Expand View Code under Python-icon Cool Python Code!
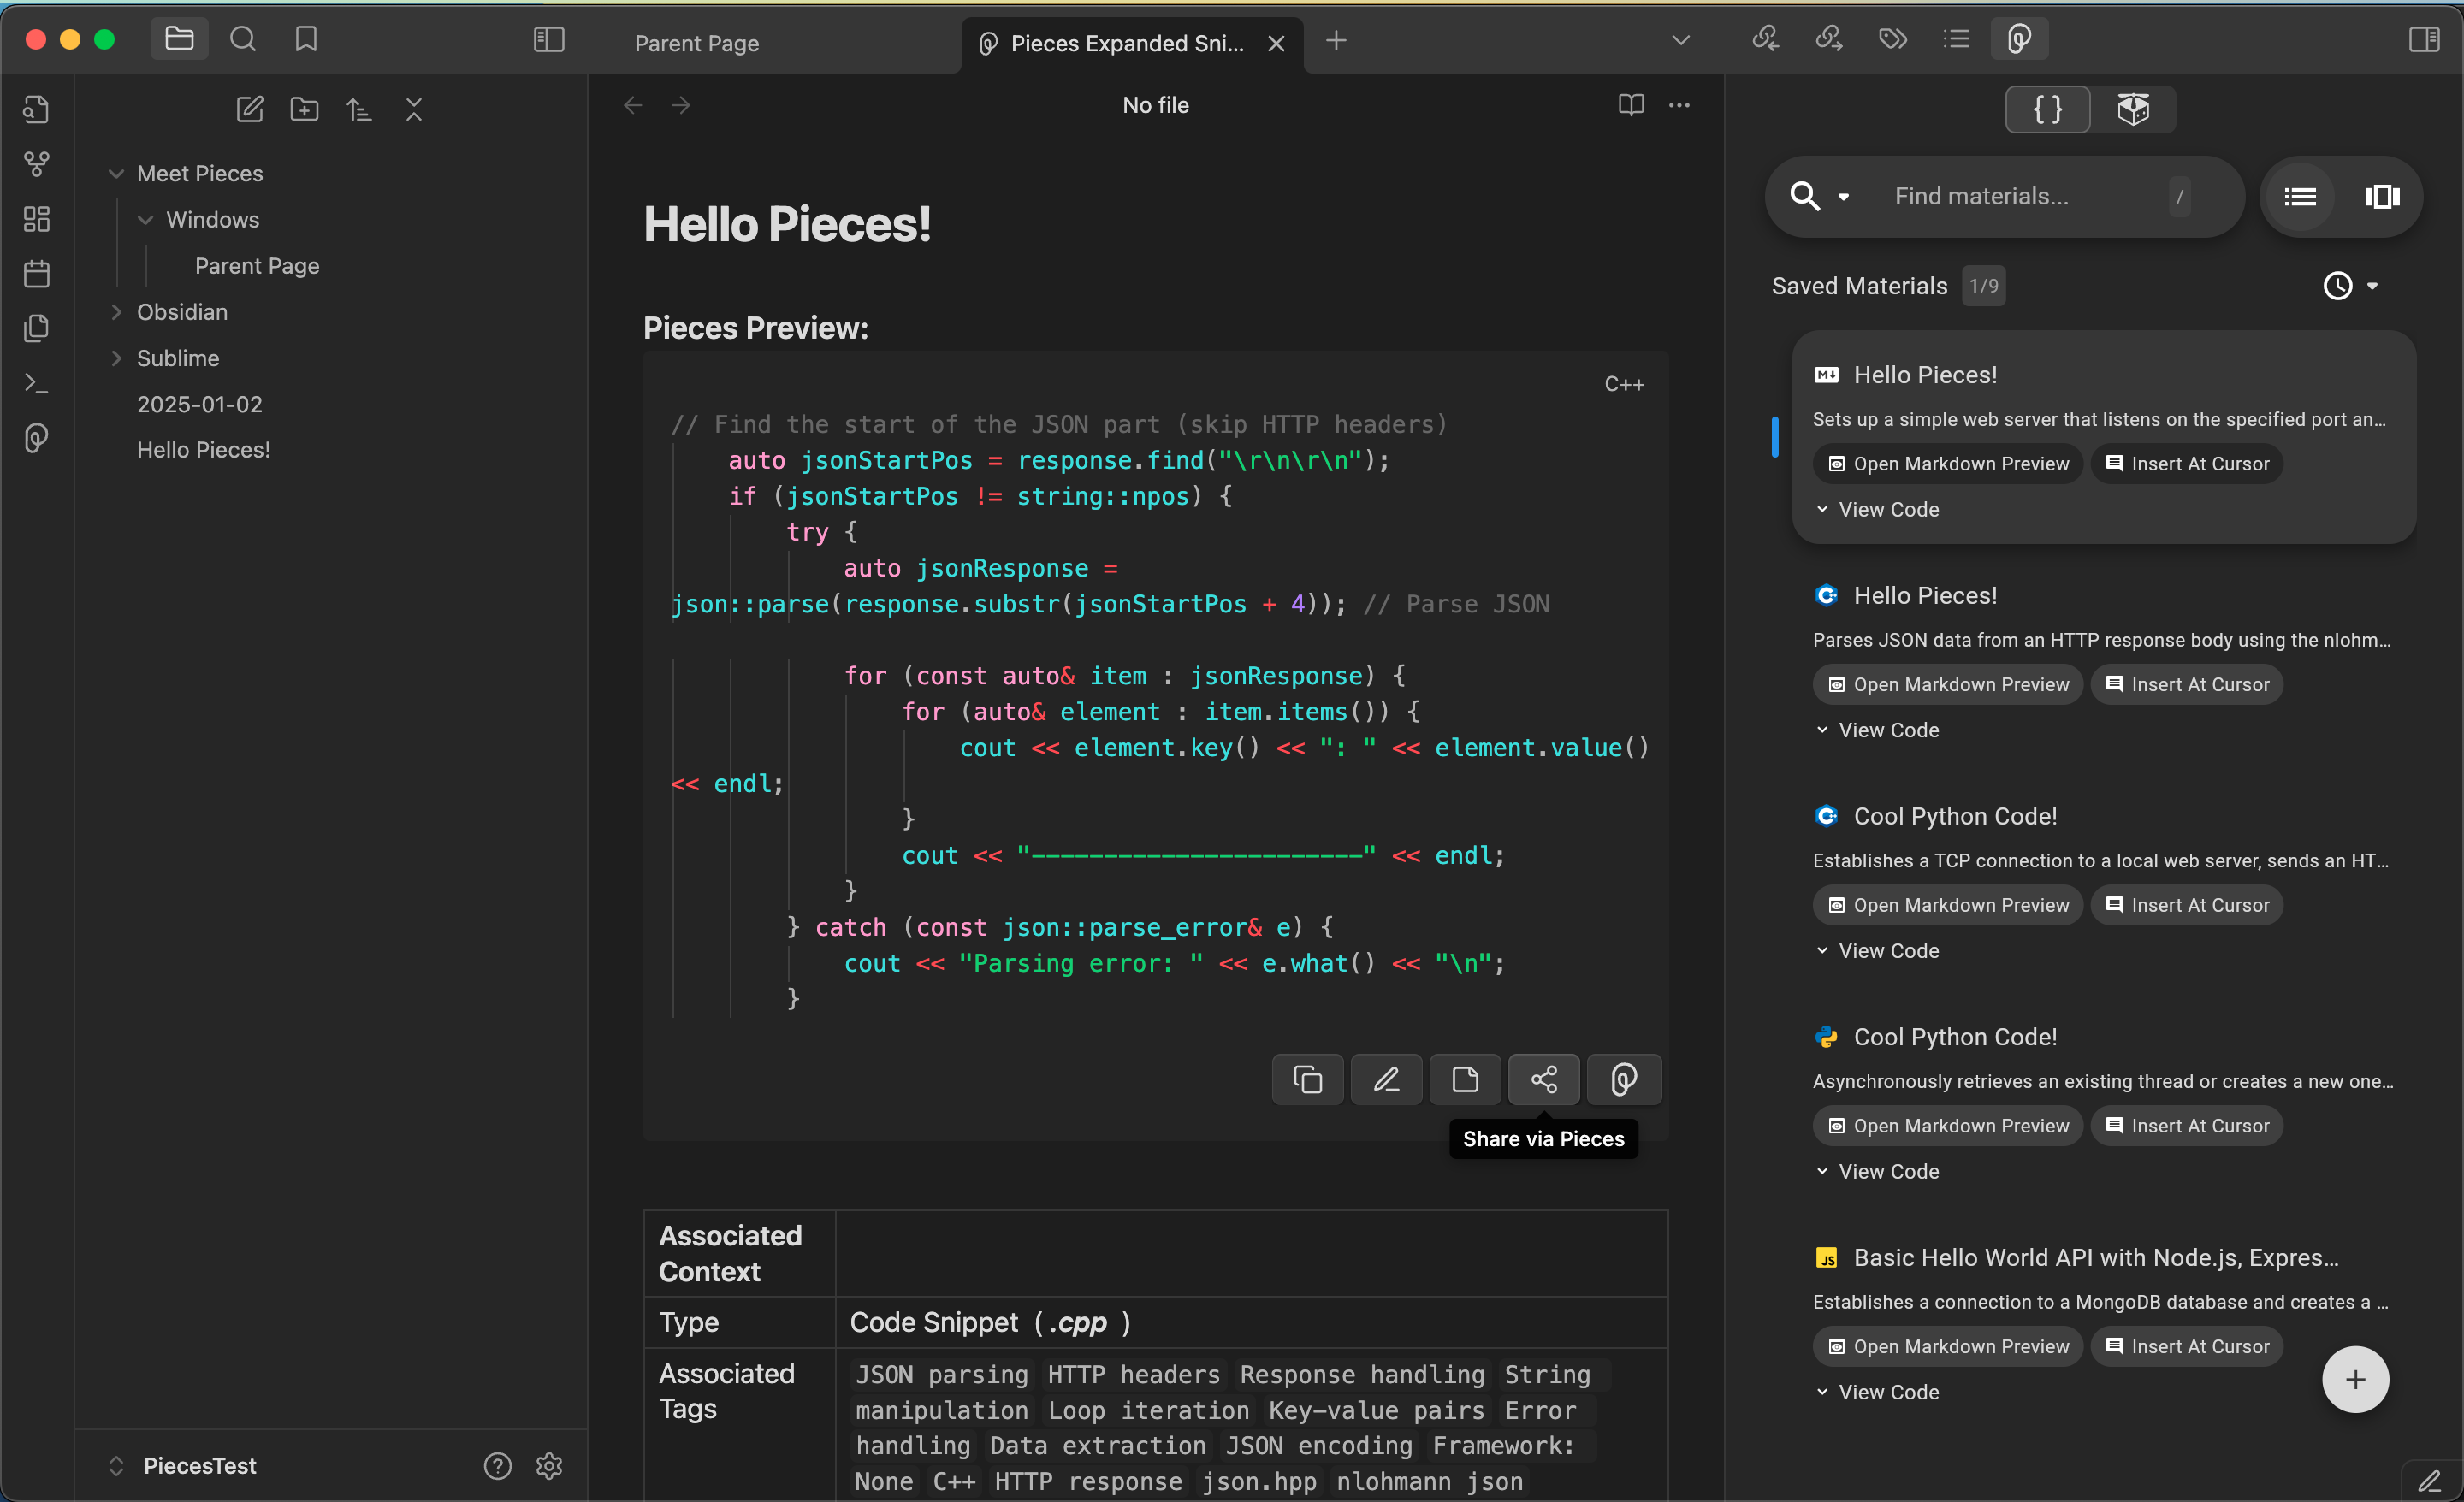 pos(1877,1172)
